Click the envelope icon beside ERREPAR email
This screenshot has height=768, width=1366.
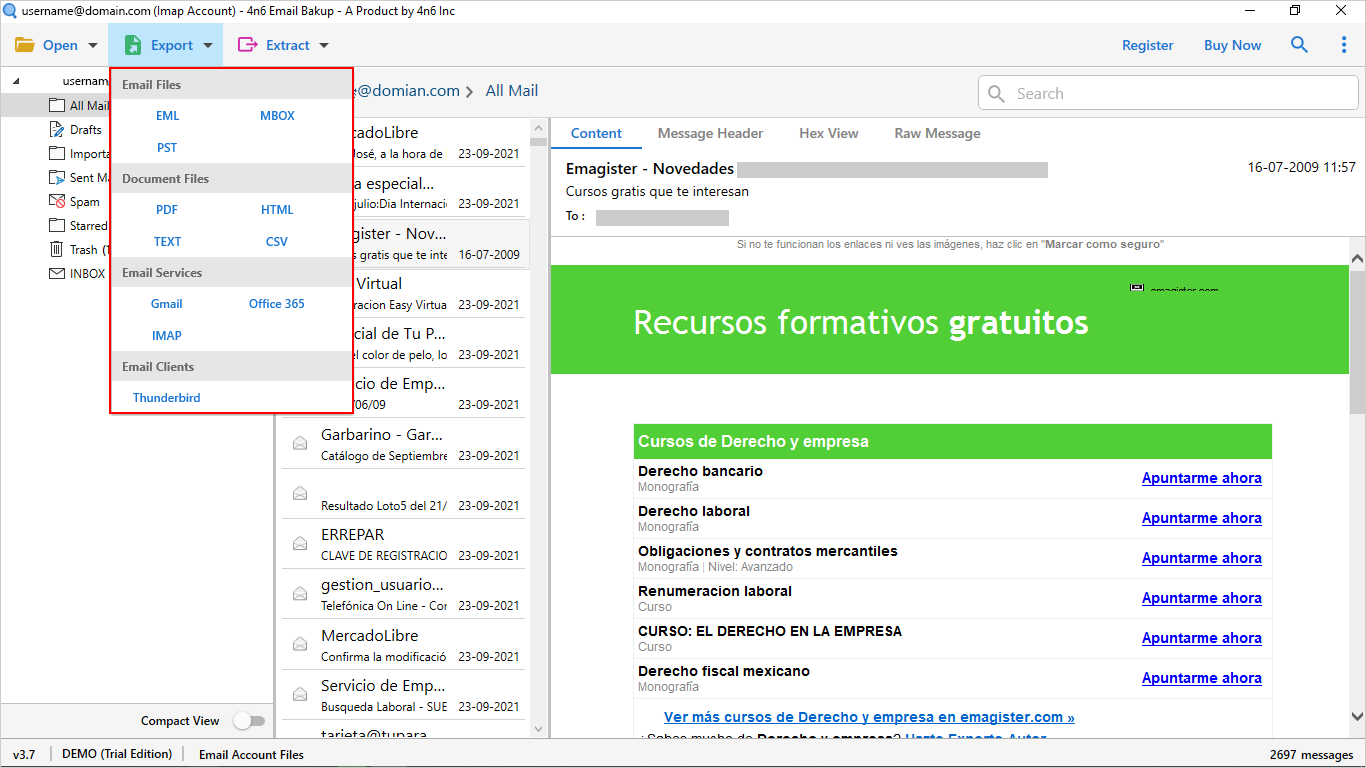(x=299, y=543)
